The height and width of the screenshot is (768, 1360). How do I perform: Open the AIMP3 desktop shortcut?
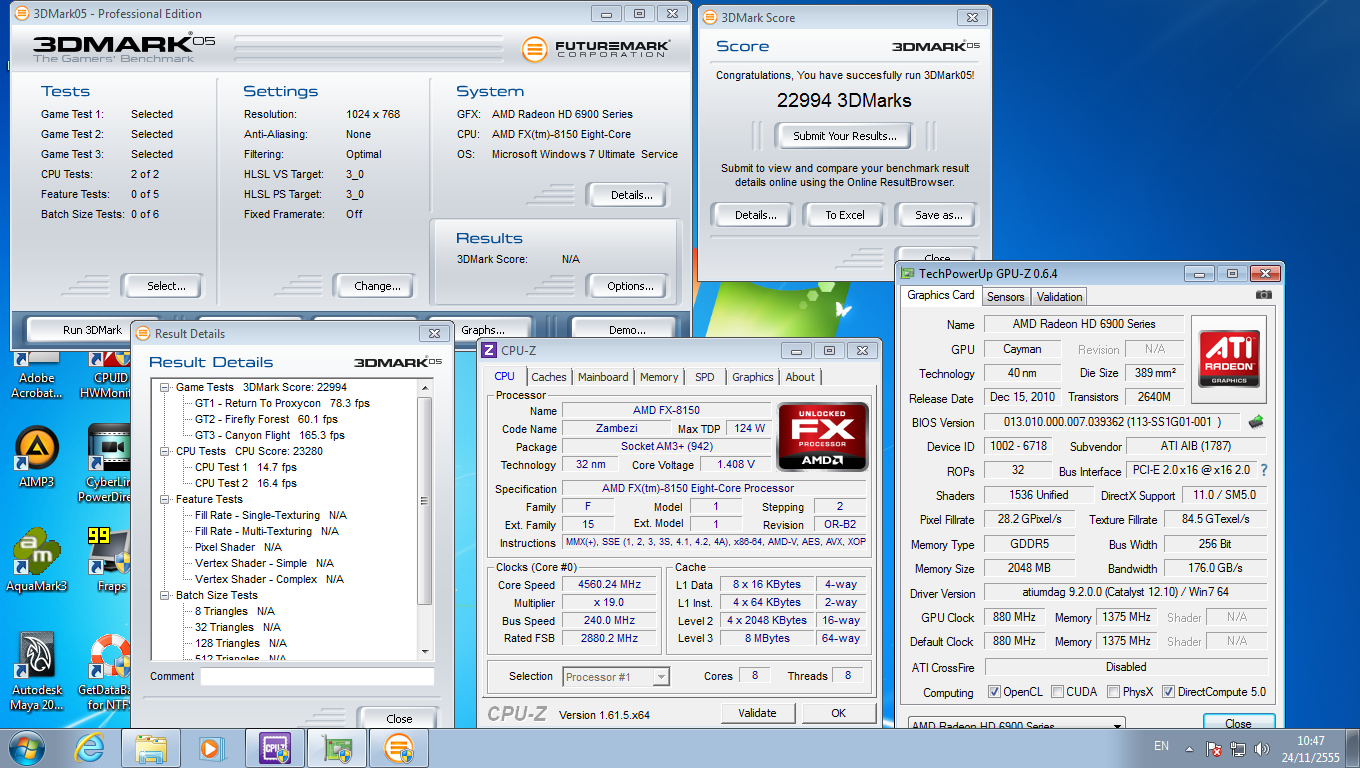37,458
